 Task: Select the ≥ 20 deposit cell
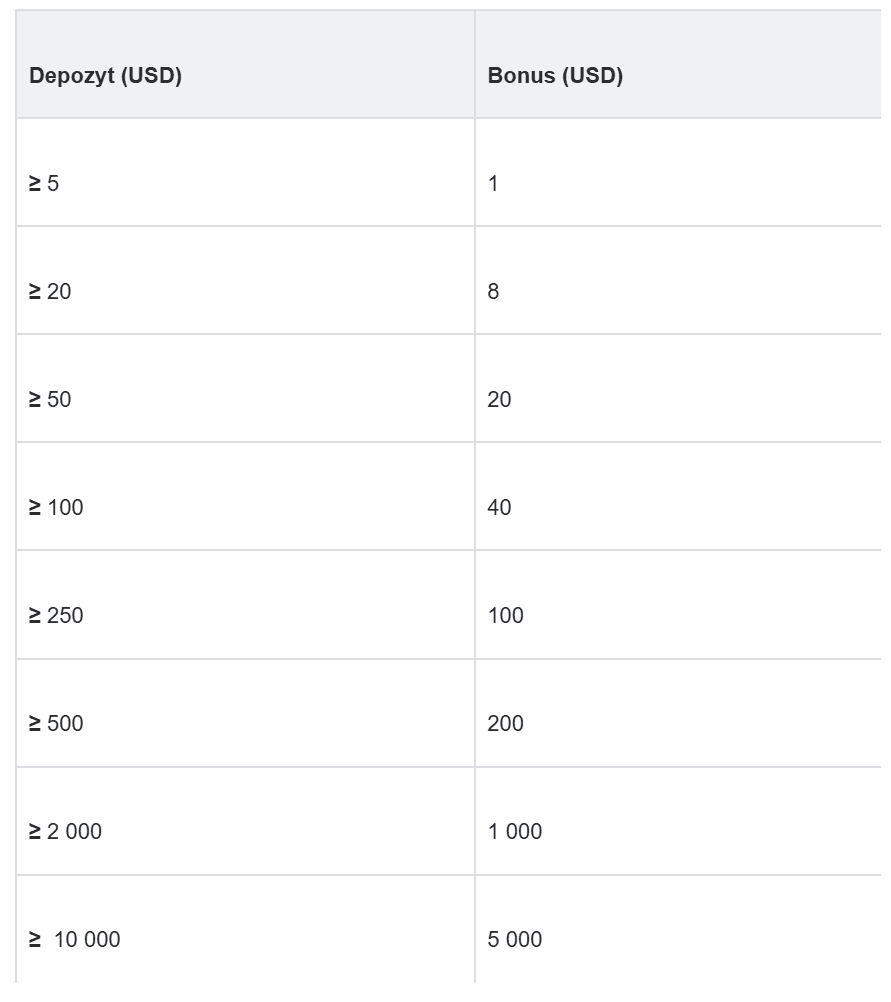(x=50, y=292)
